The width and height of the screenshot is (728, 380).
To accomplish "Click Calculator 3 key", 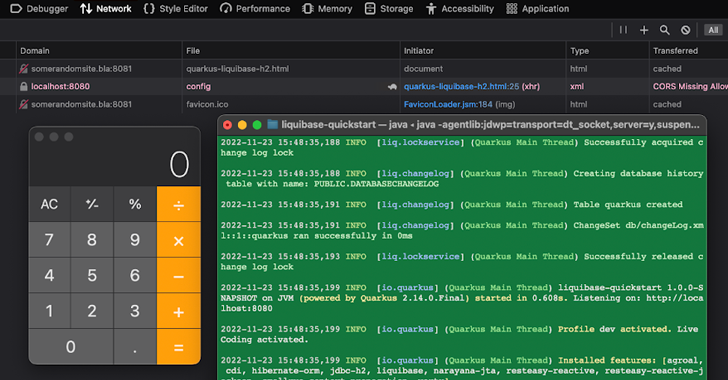I will [135, 311].
